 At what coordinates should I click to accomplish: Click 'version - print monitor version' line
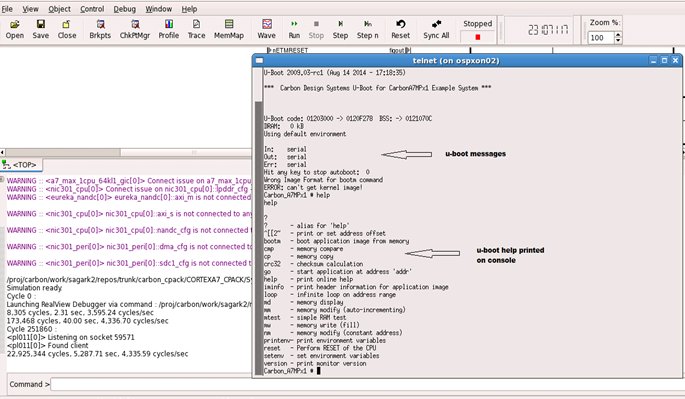(x=315, y=364)
